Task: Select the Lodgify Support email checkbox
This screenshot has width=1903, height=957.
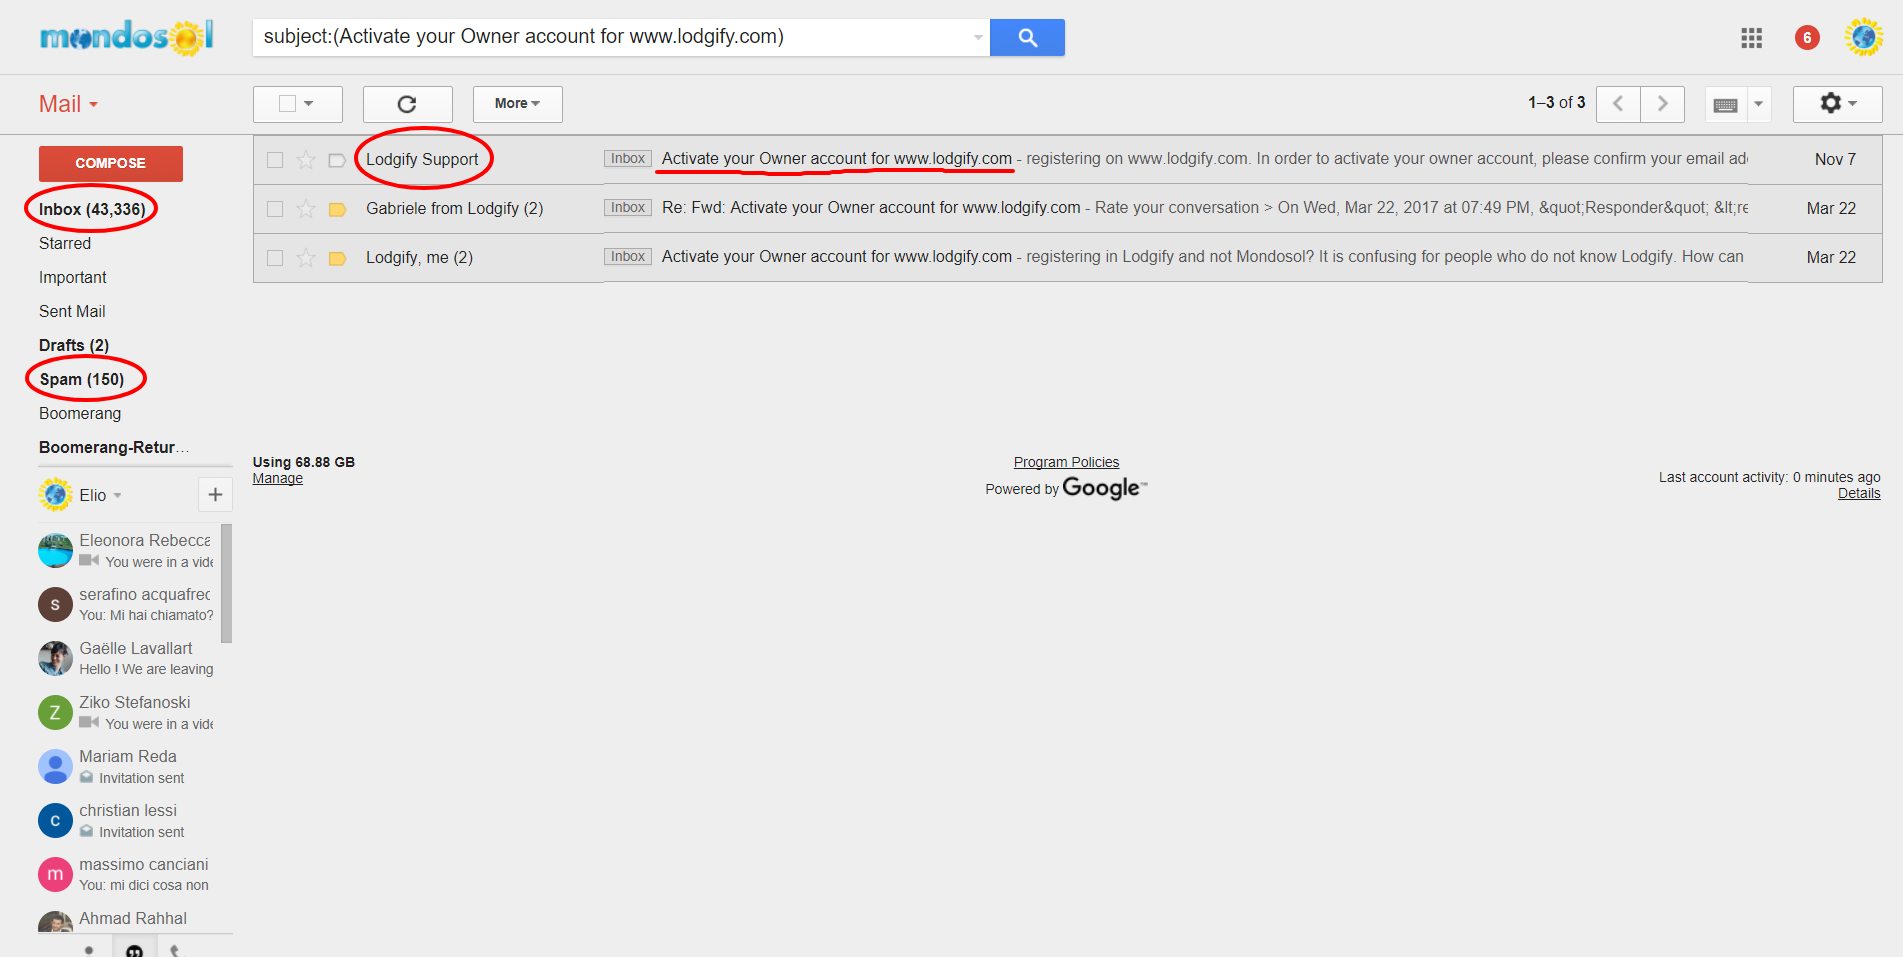Action: click(275, 160)
